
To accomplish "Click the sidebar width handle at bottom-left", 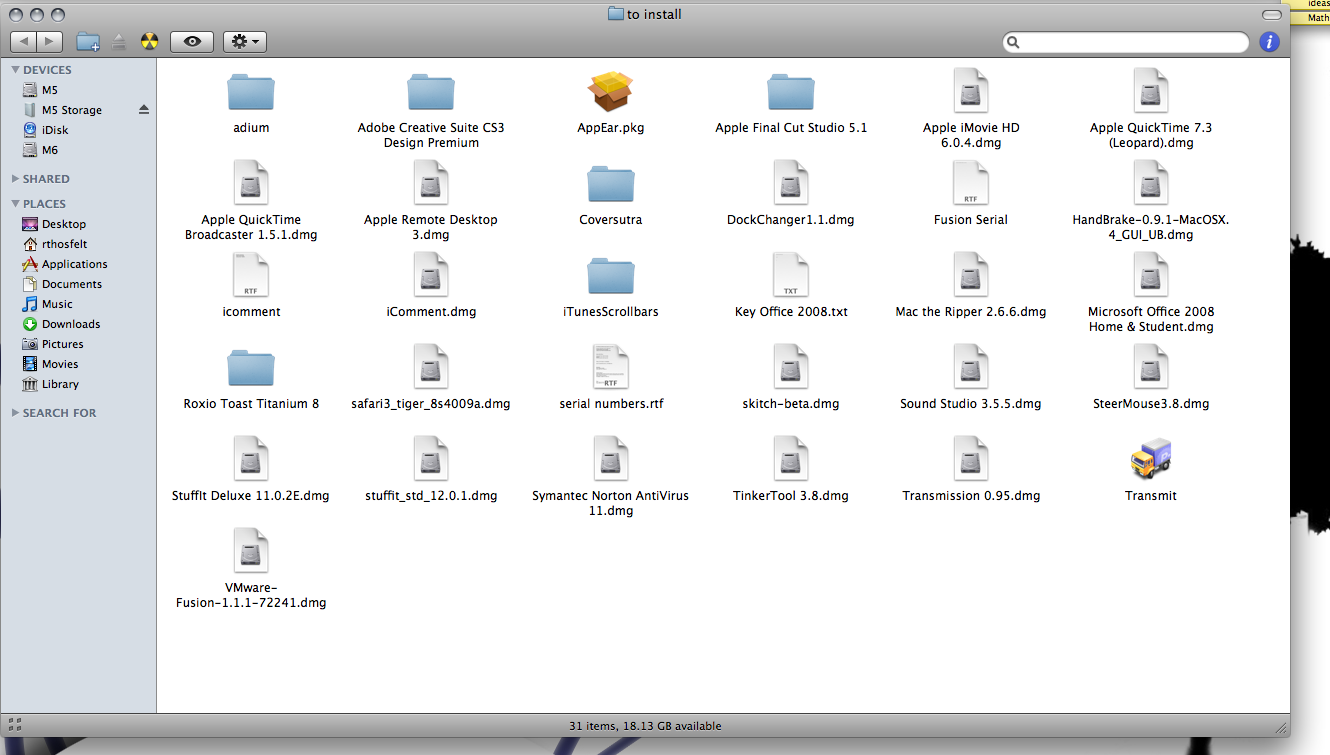I will (14, 725).
